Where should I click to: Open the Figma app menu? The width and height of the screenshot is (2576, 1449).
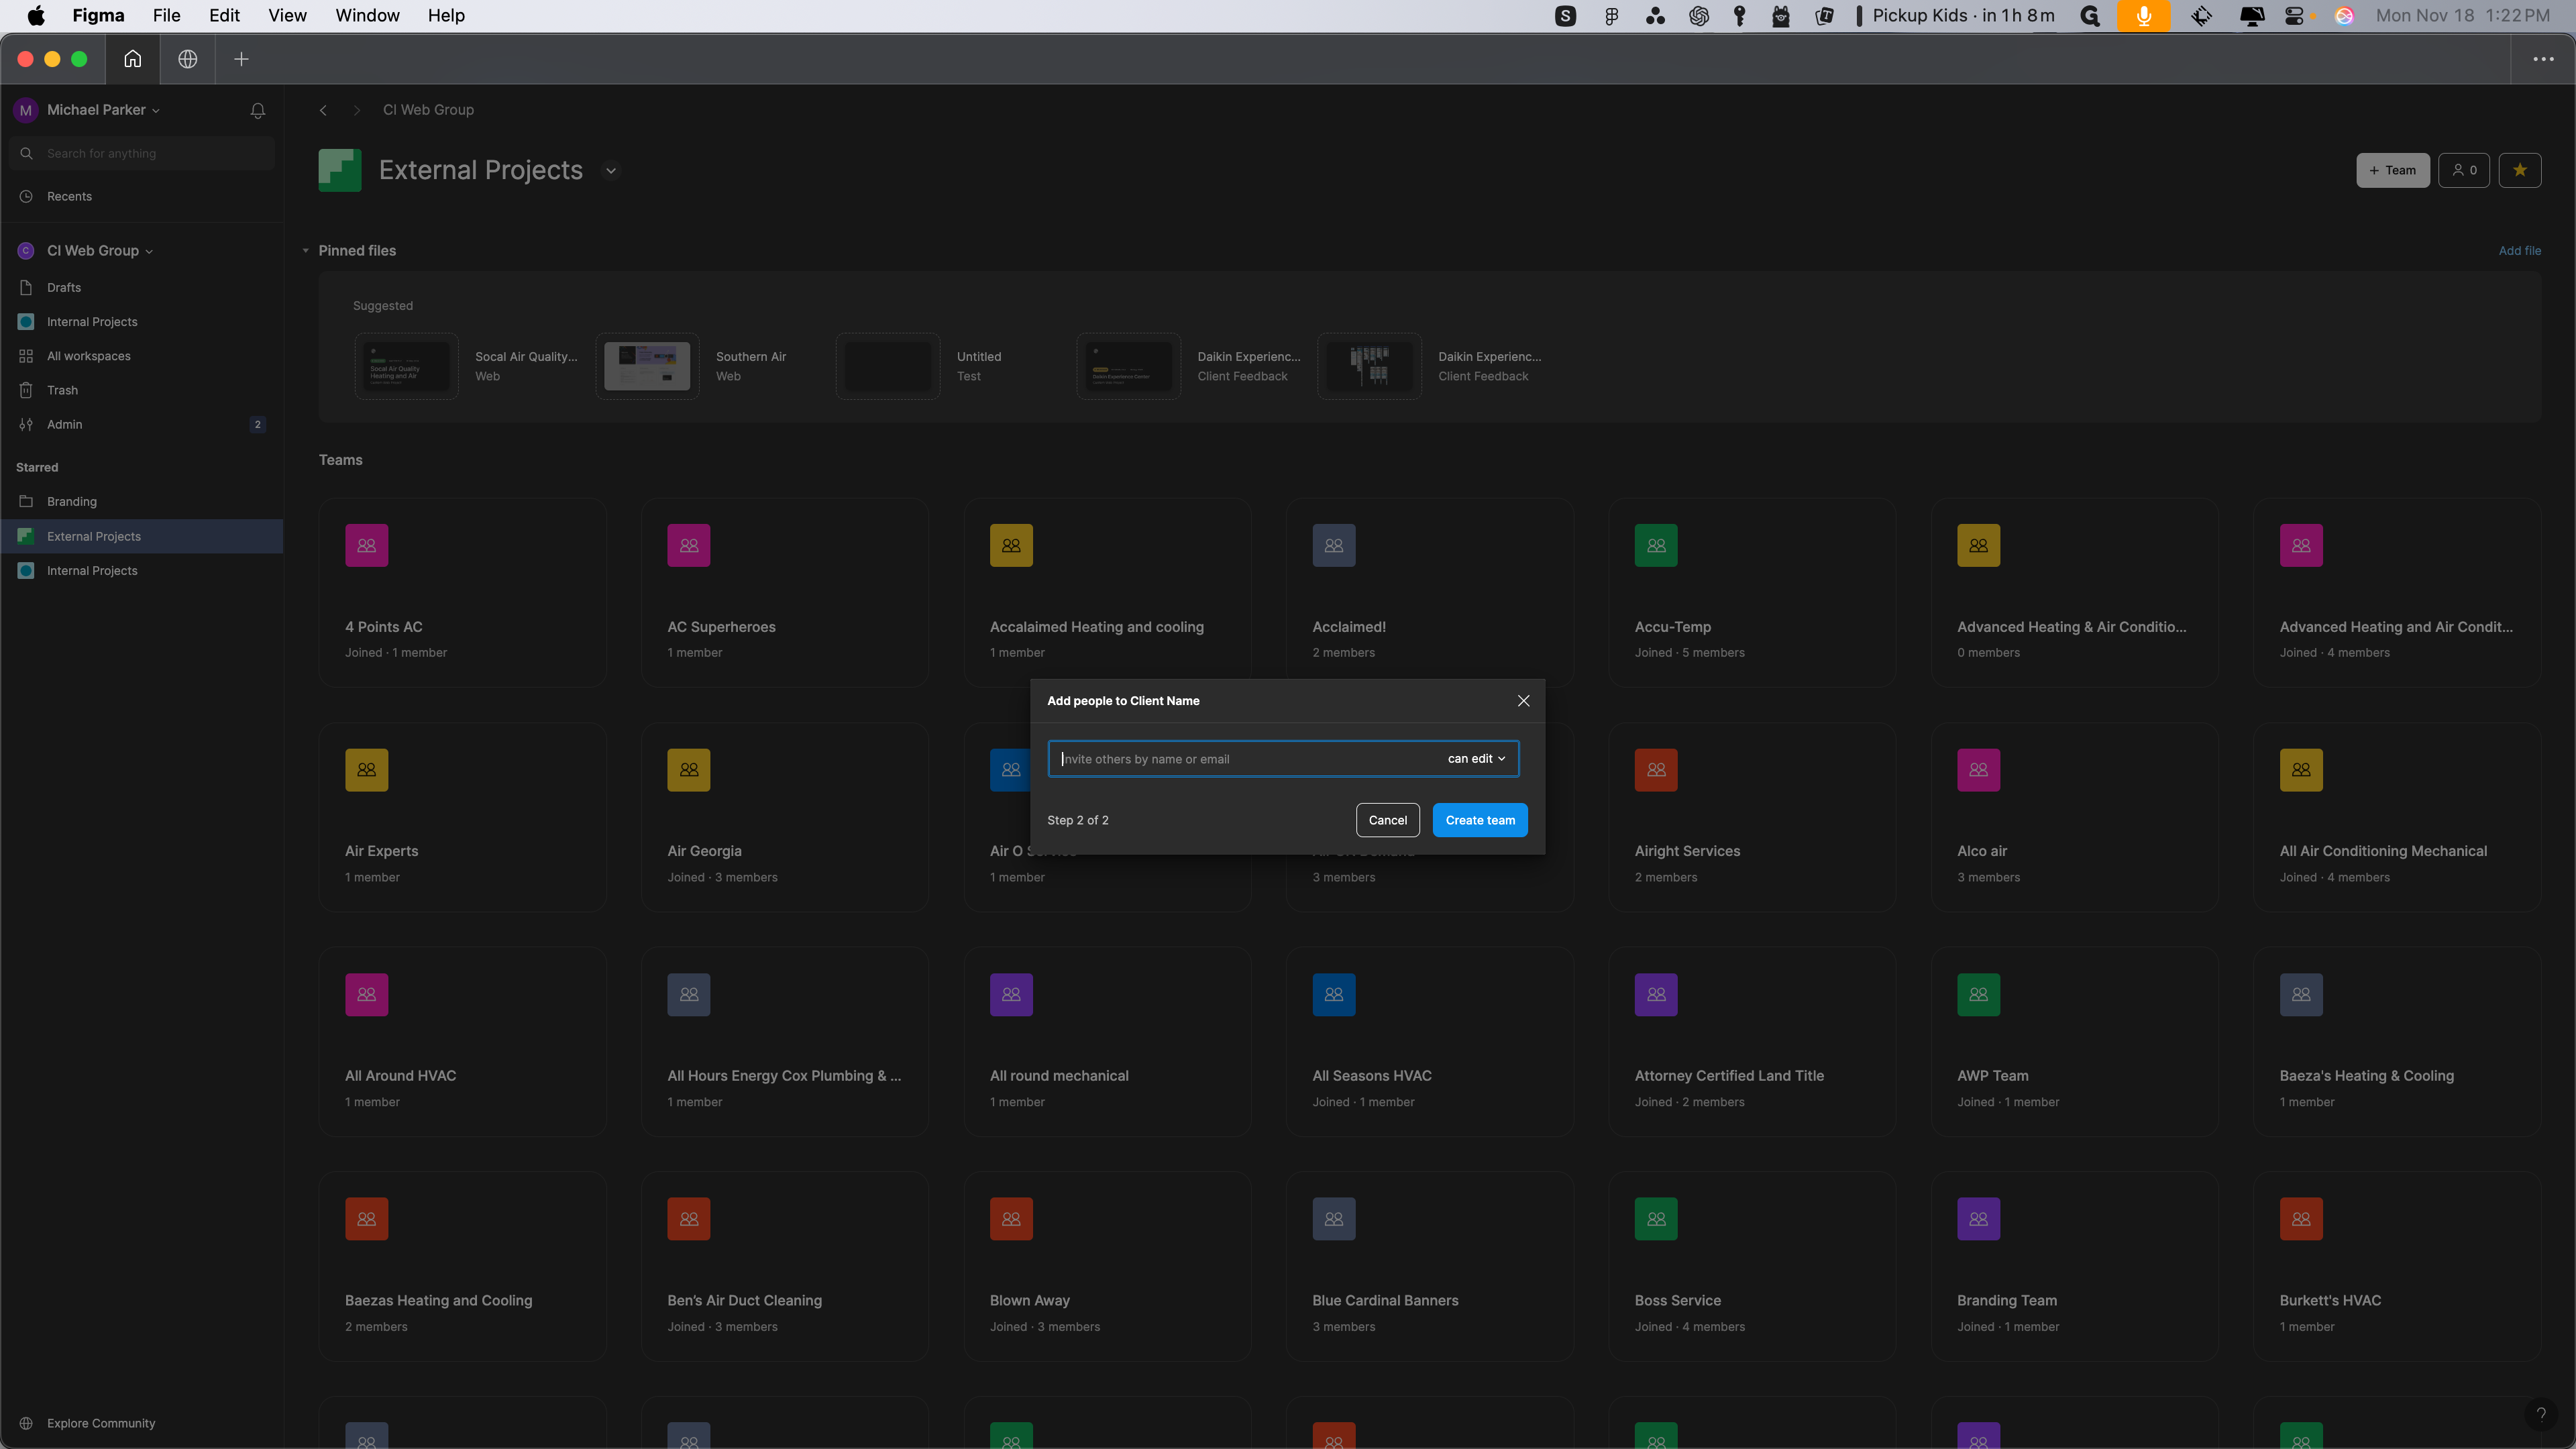[x=98, y=16]
